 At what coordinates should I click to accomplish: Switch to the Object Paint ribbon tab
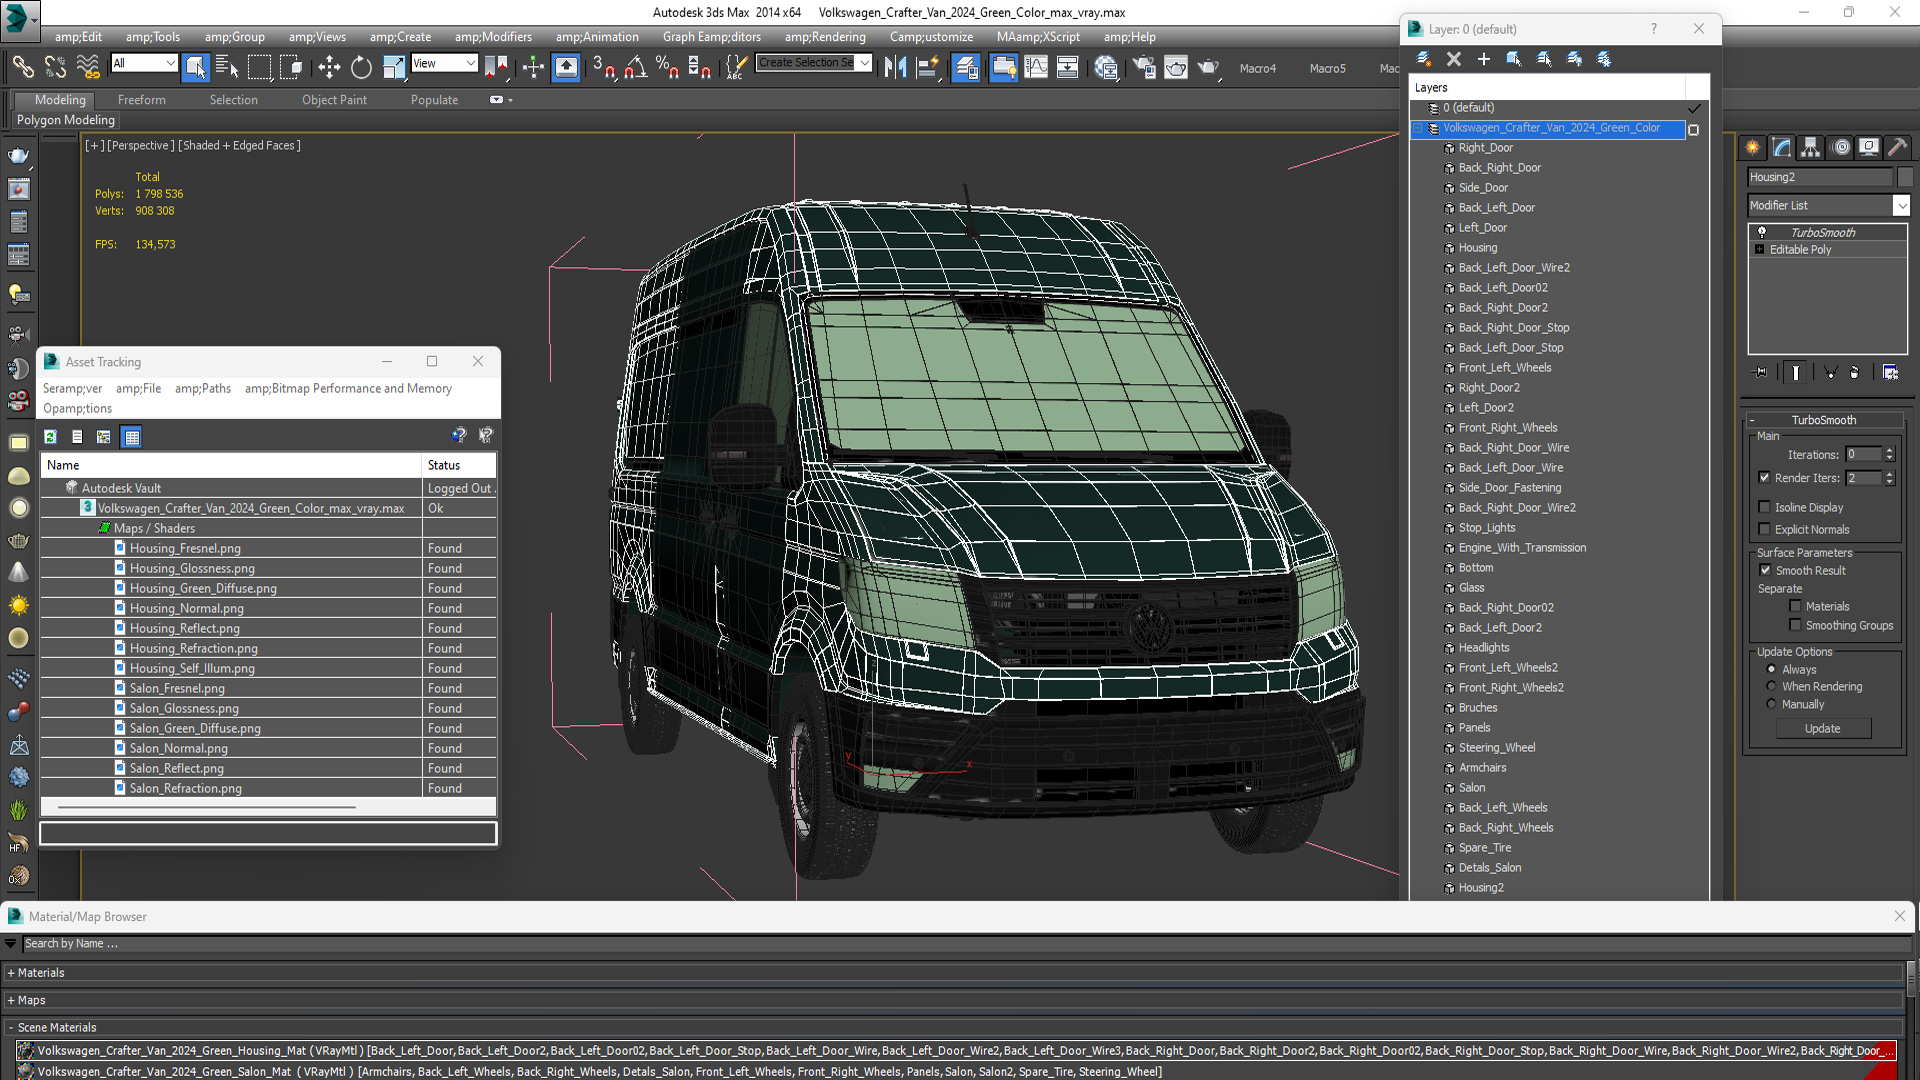click(x=334, y=100)
